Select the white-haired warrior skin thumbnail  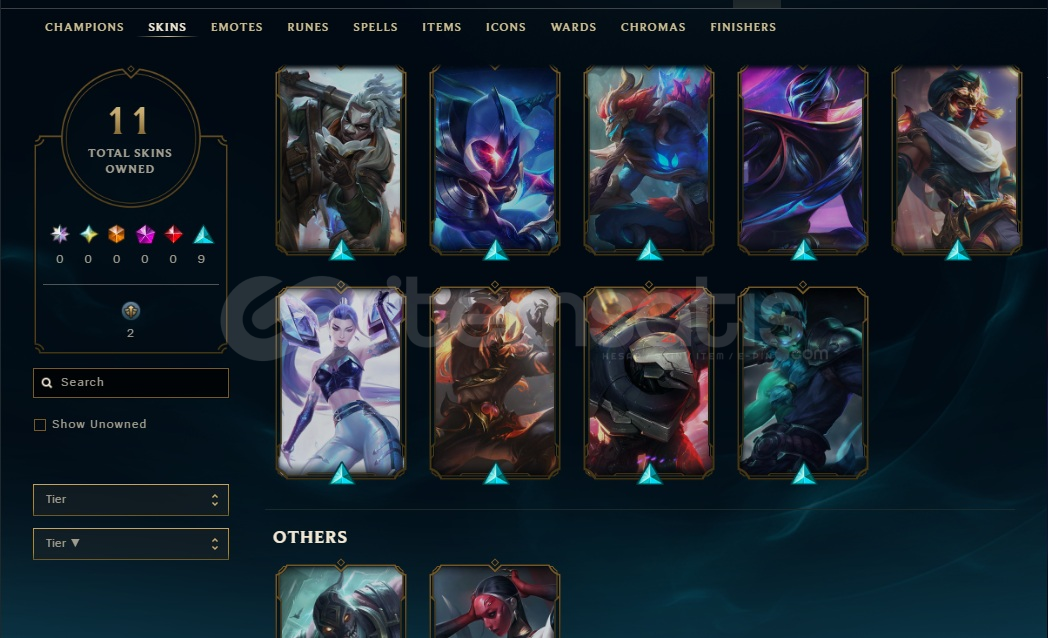coord(341,160)
